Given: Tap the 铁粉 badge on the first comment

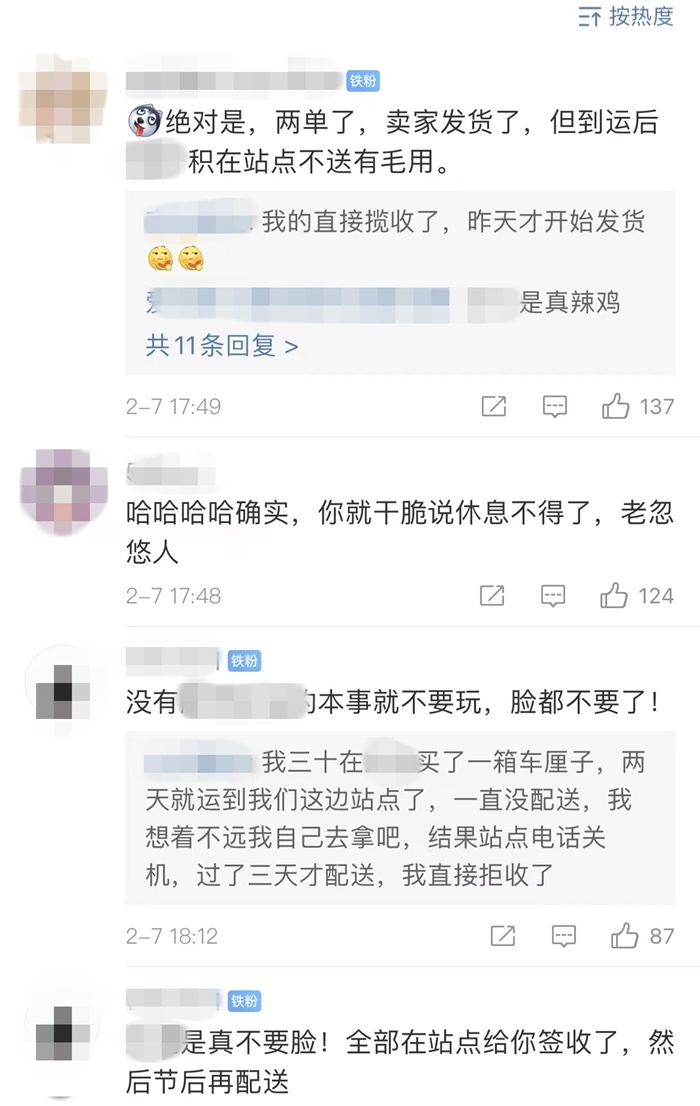Looking at the screenshot, I should pos(363,81).
